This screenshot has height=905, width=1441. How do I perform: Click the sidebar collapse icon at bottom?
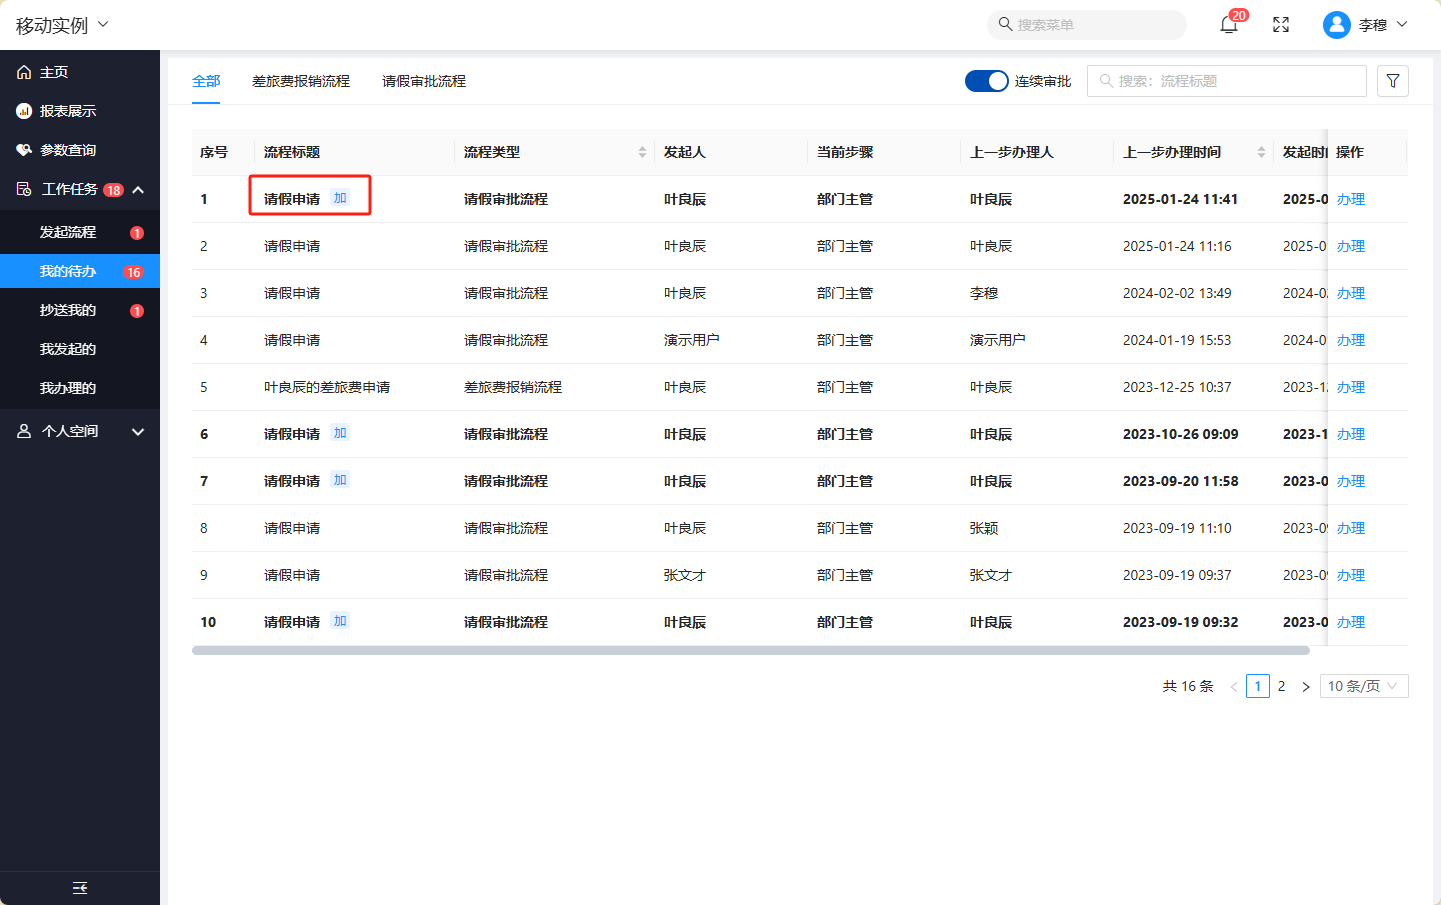80,888
